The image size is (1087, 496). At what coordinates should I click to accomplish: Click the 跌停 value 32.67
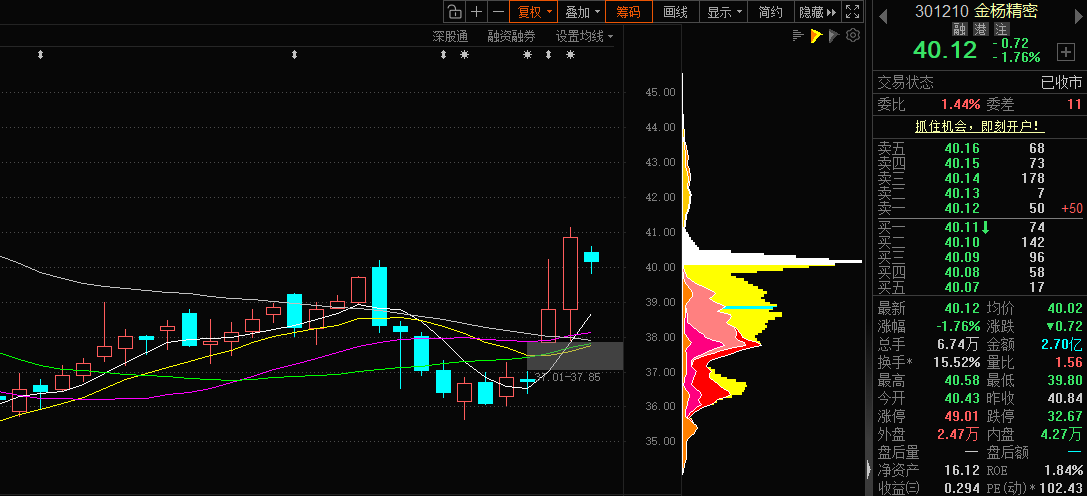pos(1063,417)
